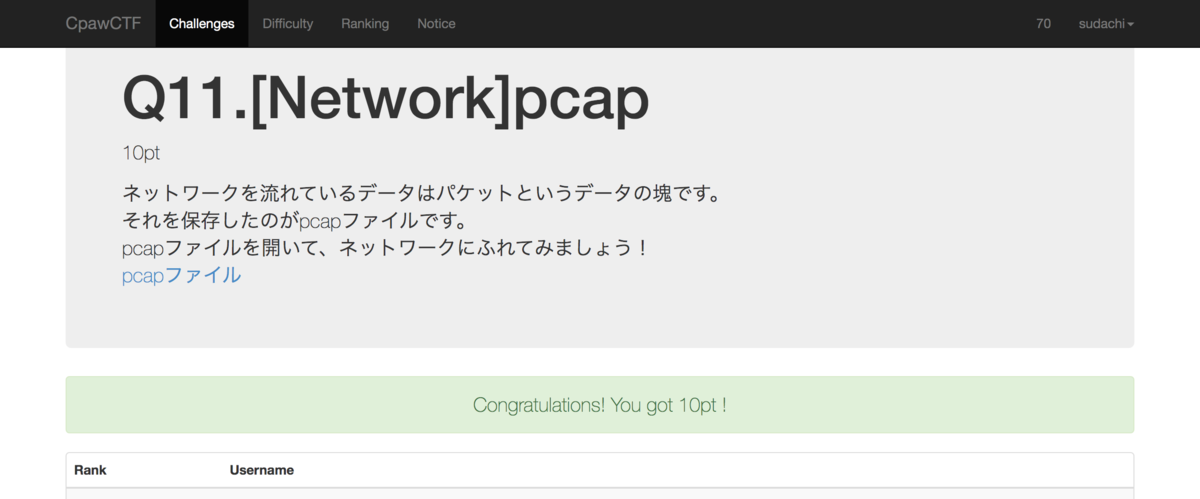
Task: Go to the Difficulty page
Action: (x=288, y=23)
